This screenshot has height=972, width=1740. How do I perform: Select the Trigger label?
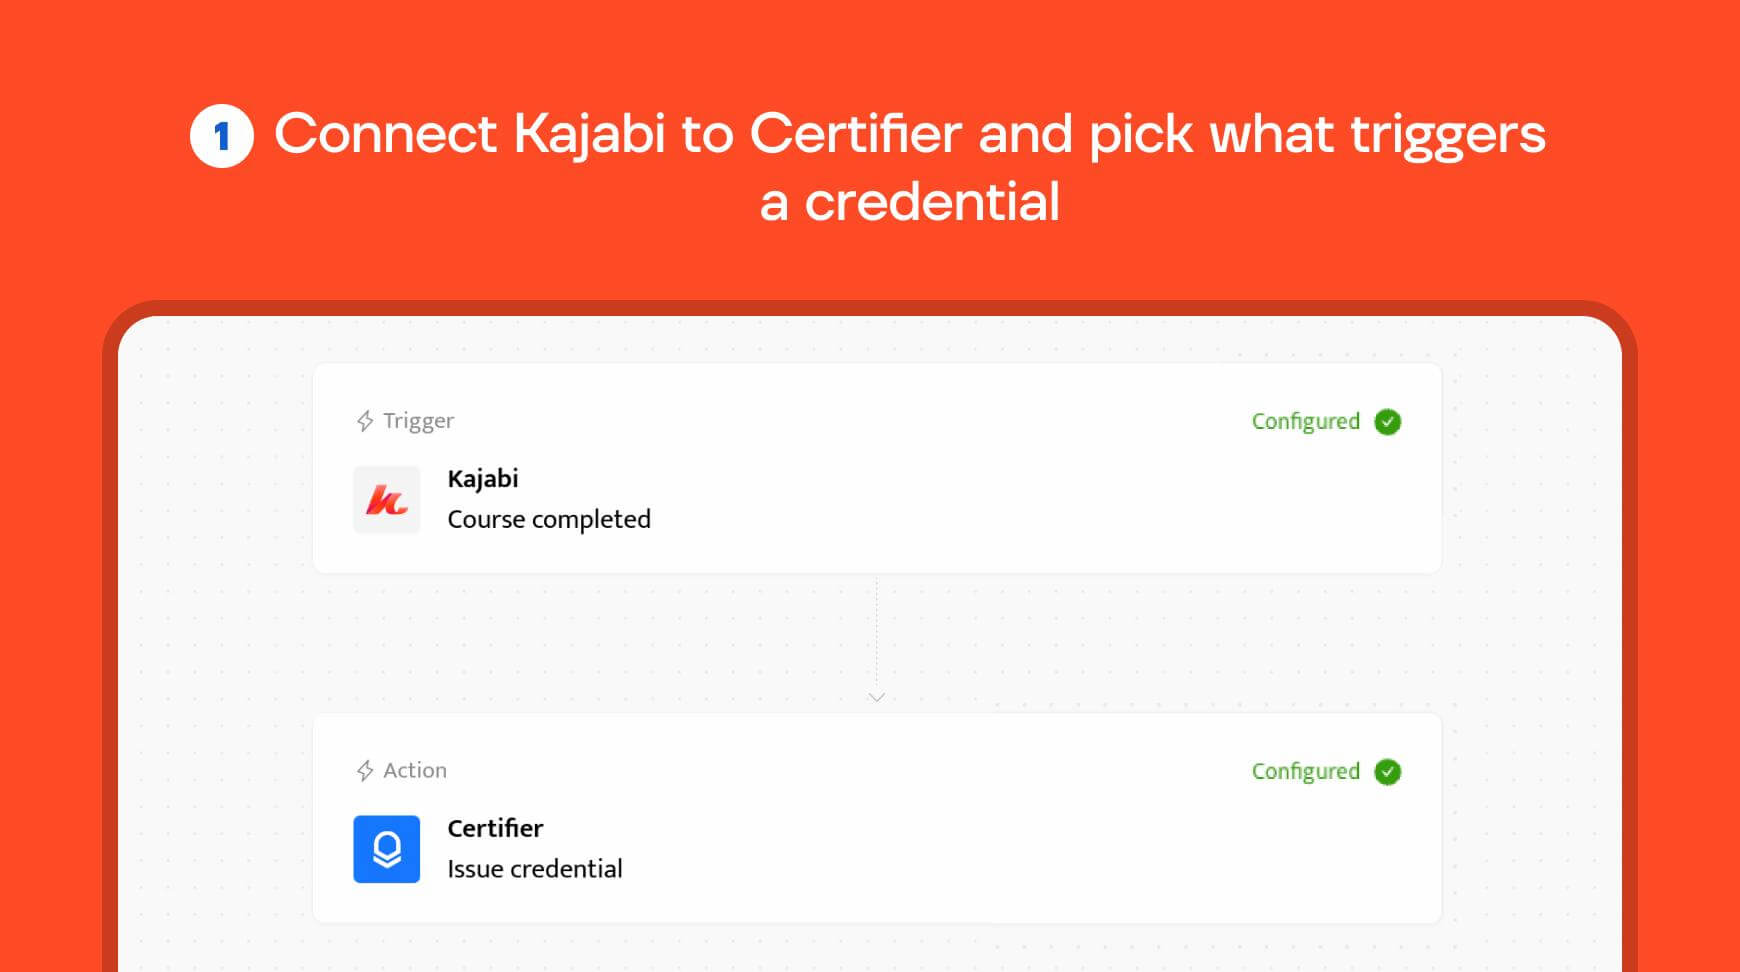[x=418, y=421]
